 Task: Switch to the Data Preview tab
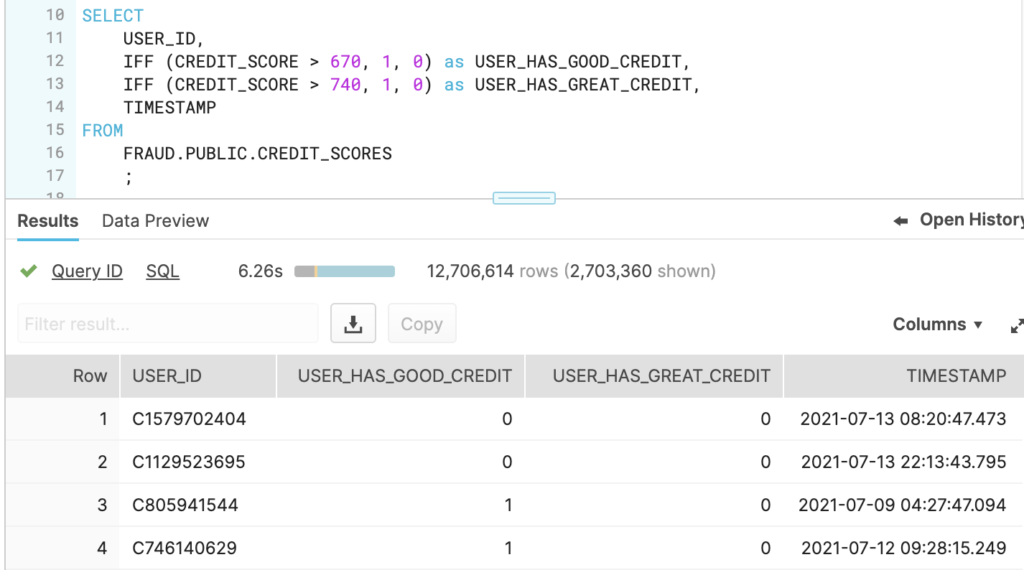(155, 221)
